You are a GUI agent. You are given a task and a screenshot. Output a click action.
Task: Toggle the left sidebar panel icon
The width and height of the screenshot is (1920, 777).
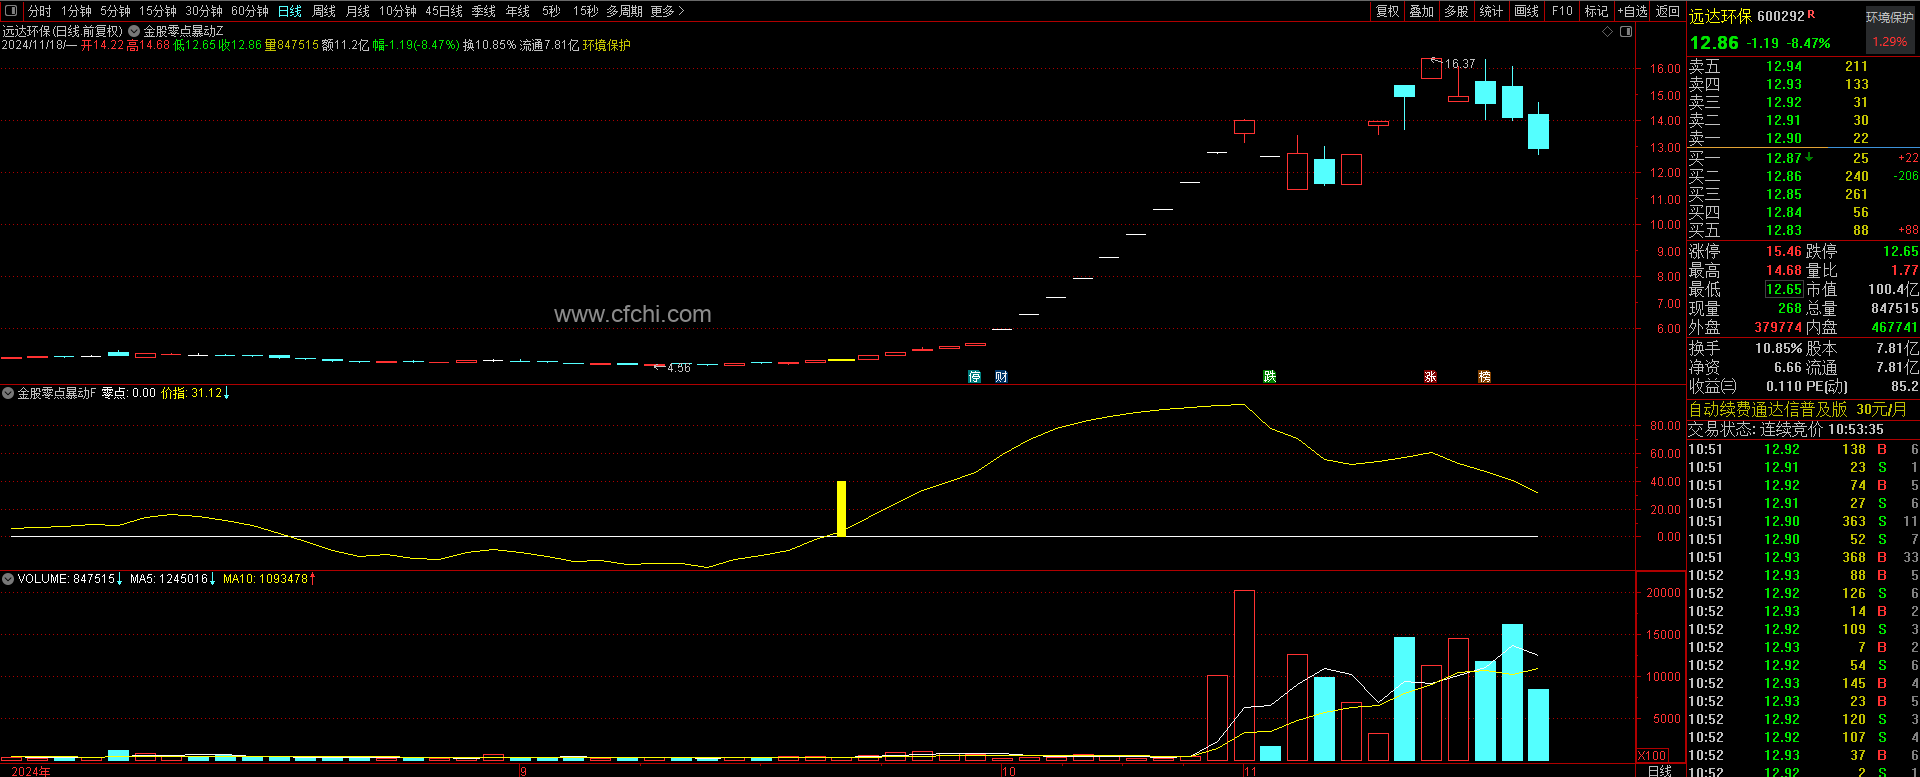click(11, 11)
